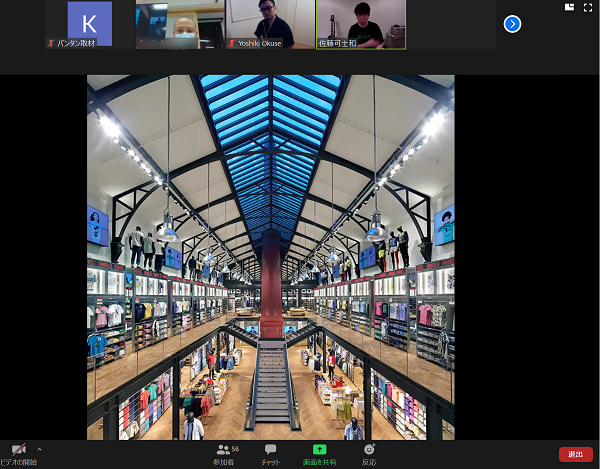Expand video options chevron beside camera

pyautogui.click(x=39, y=449)
